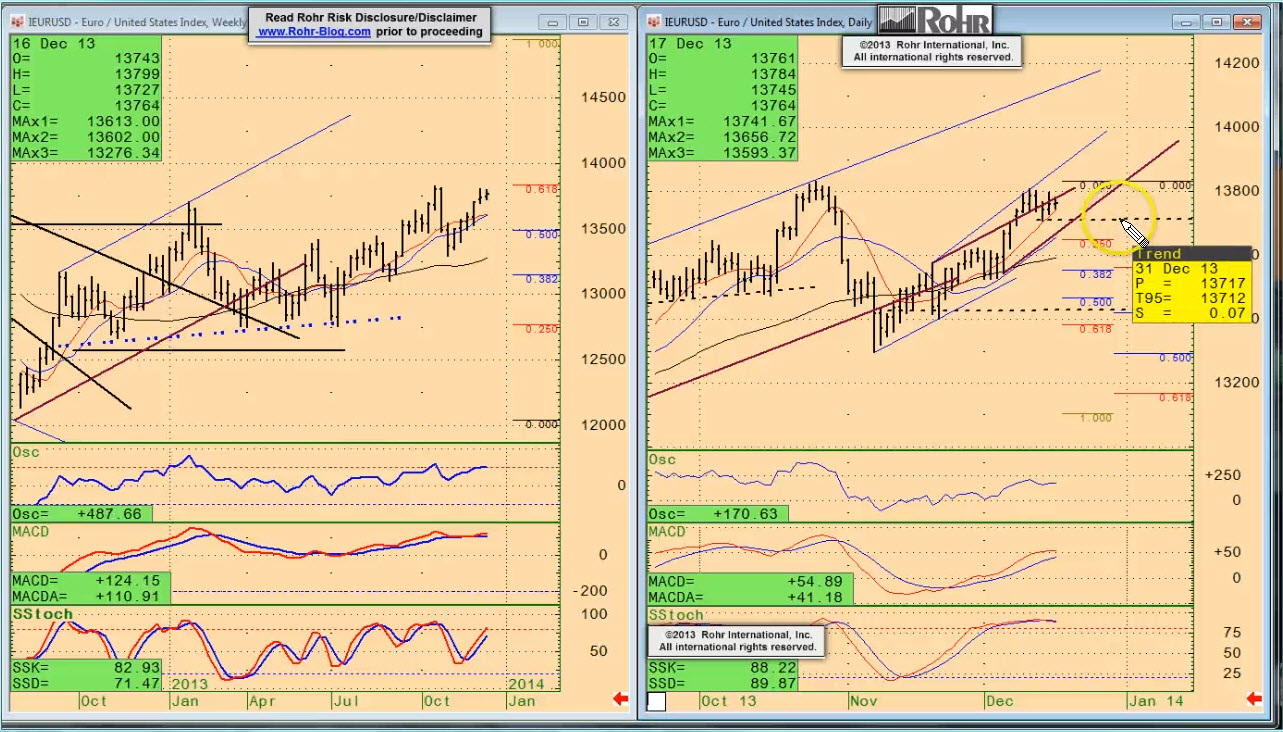The height and width of the screenshot is (732, 1283).
Task: Click the daily chart window app icon
Action: click(652, 21)
